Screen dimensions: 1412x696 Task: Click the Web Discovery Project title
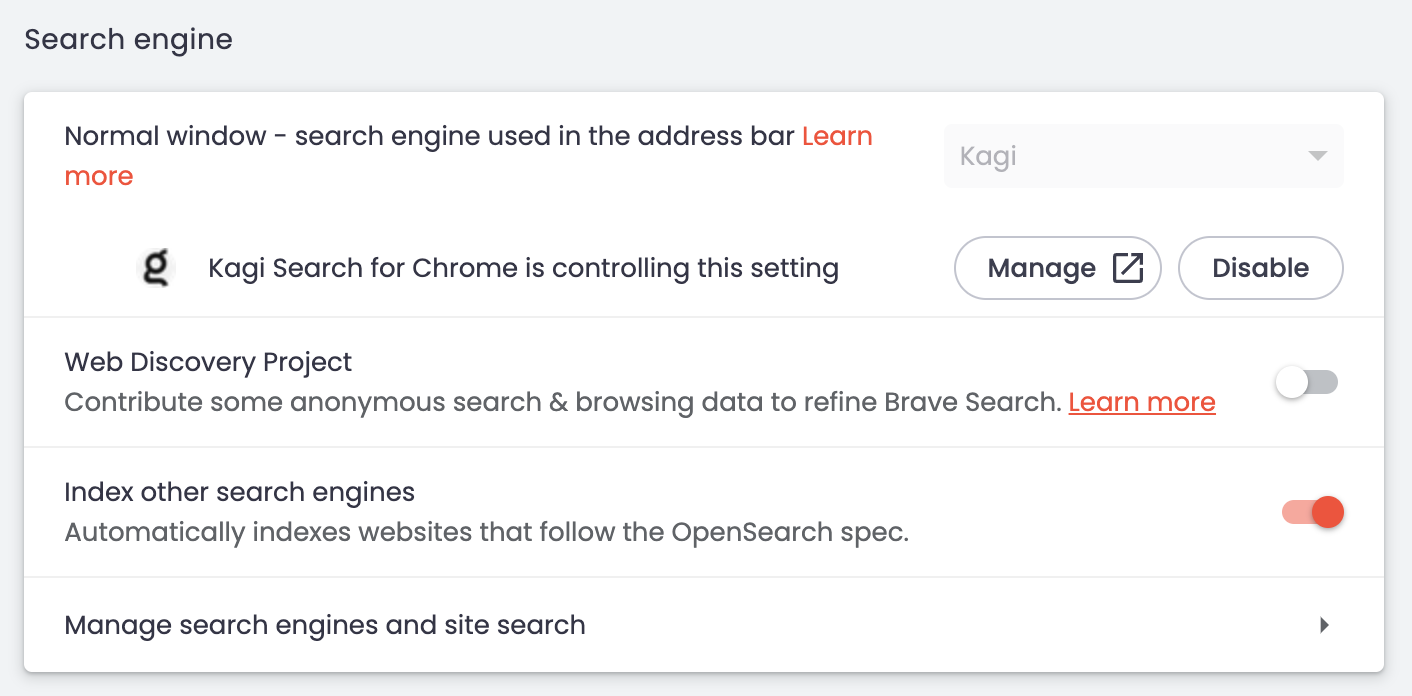[x=208, y=362]
